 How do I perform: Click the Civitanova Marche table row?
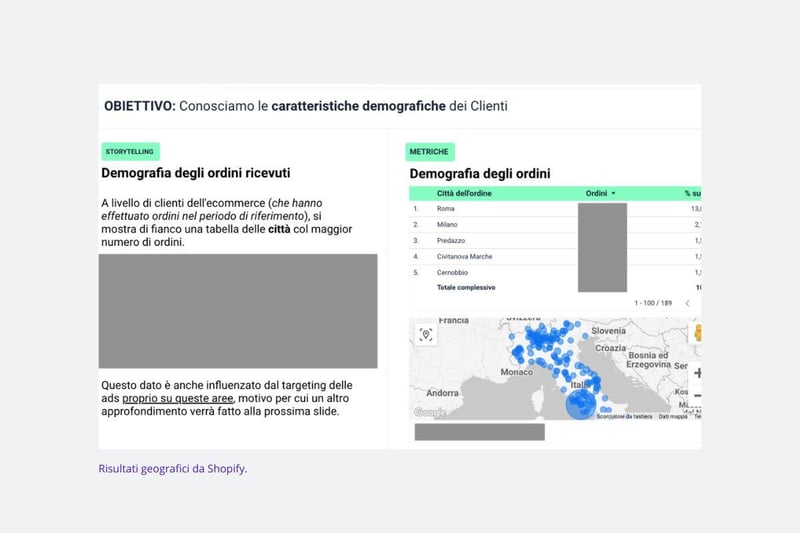click(x=555, y=257)
